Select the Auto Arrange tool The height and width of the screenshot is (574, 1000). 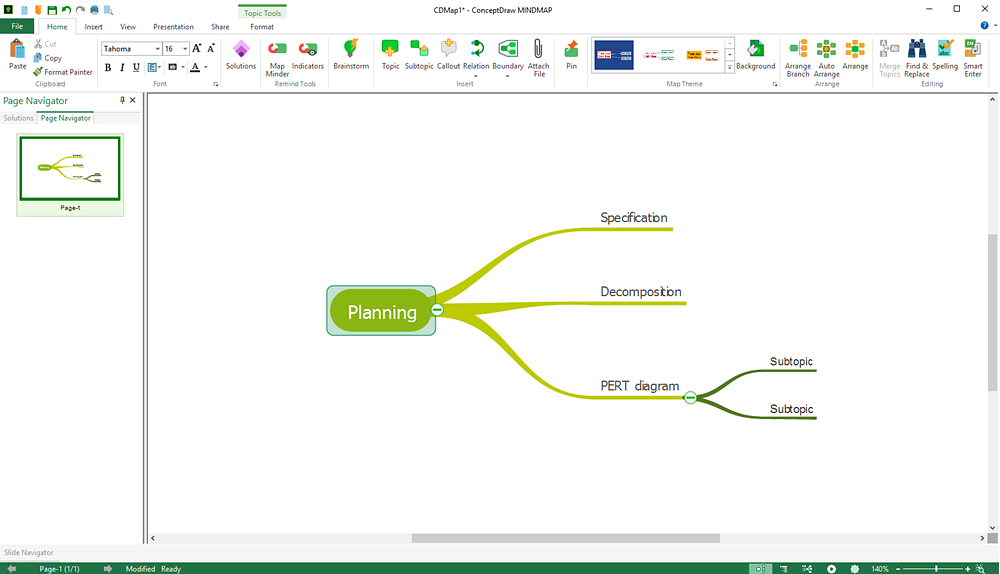826,55
